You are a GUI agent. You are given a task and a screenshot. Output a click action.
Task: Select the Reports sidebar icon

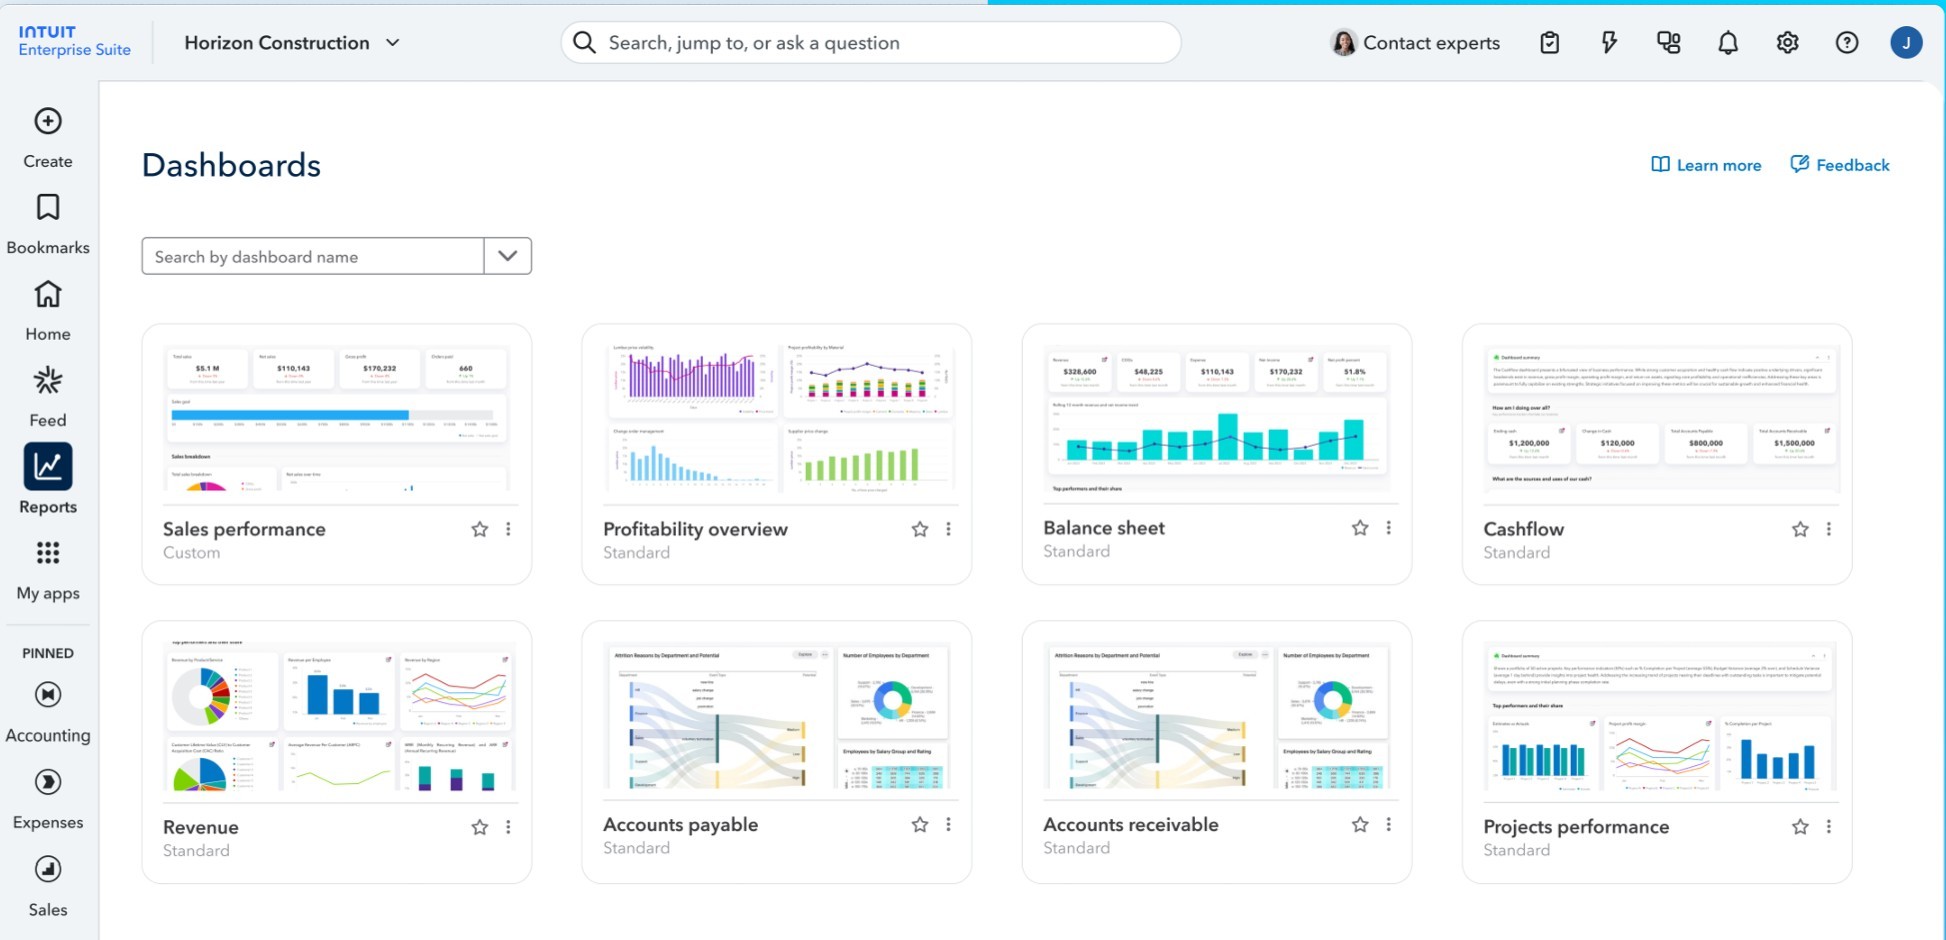48,466
